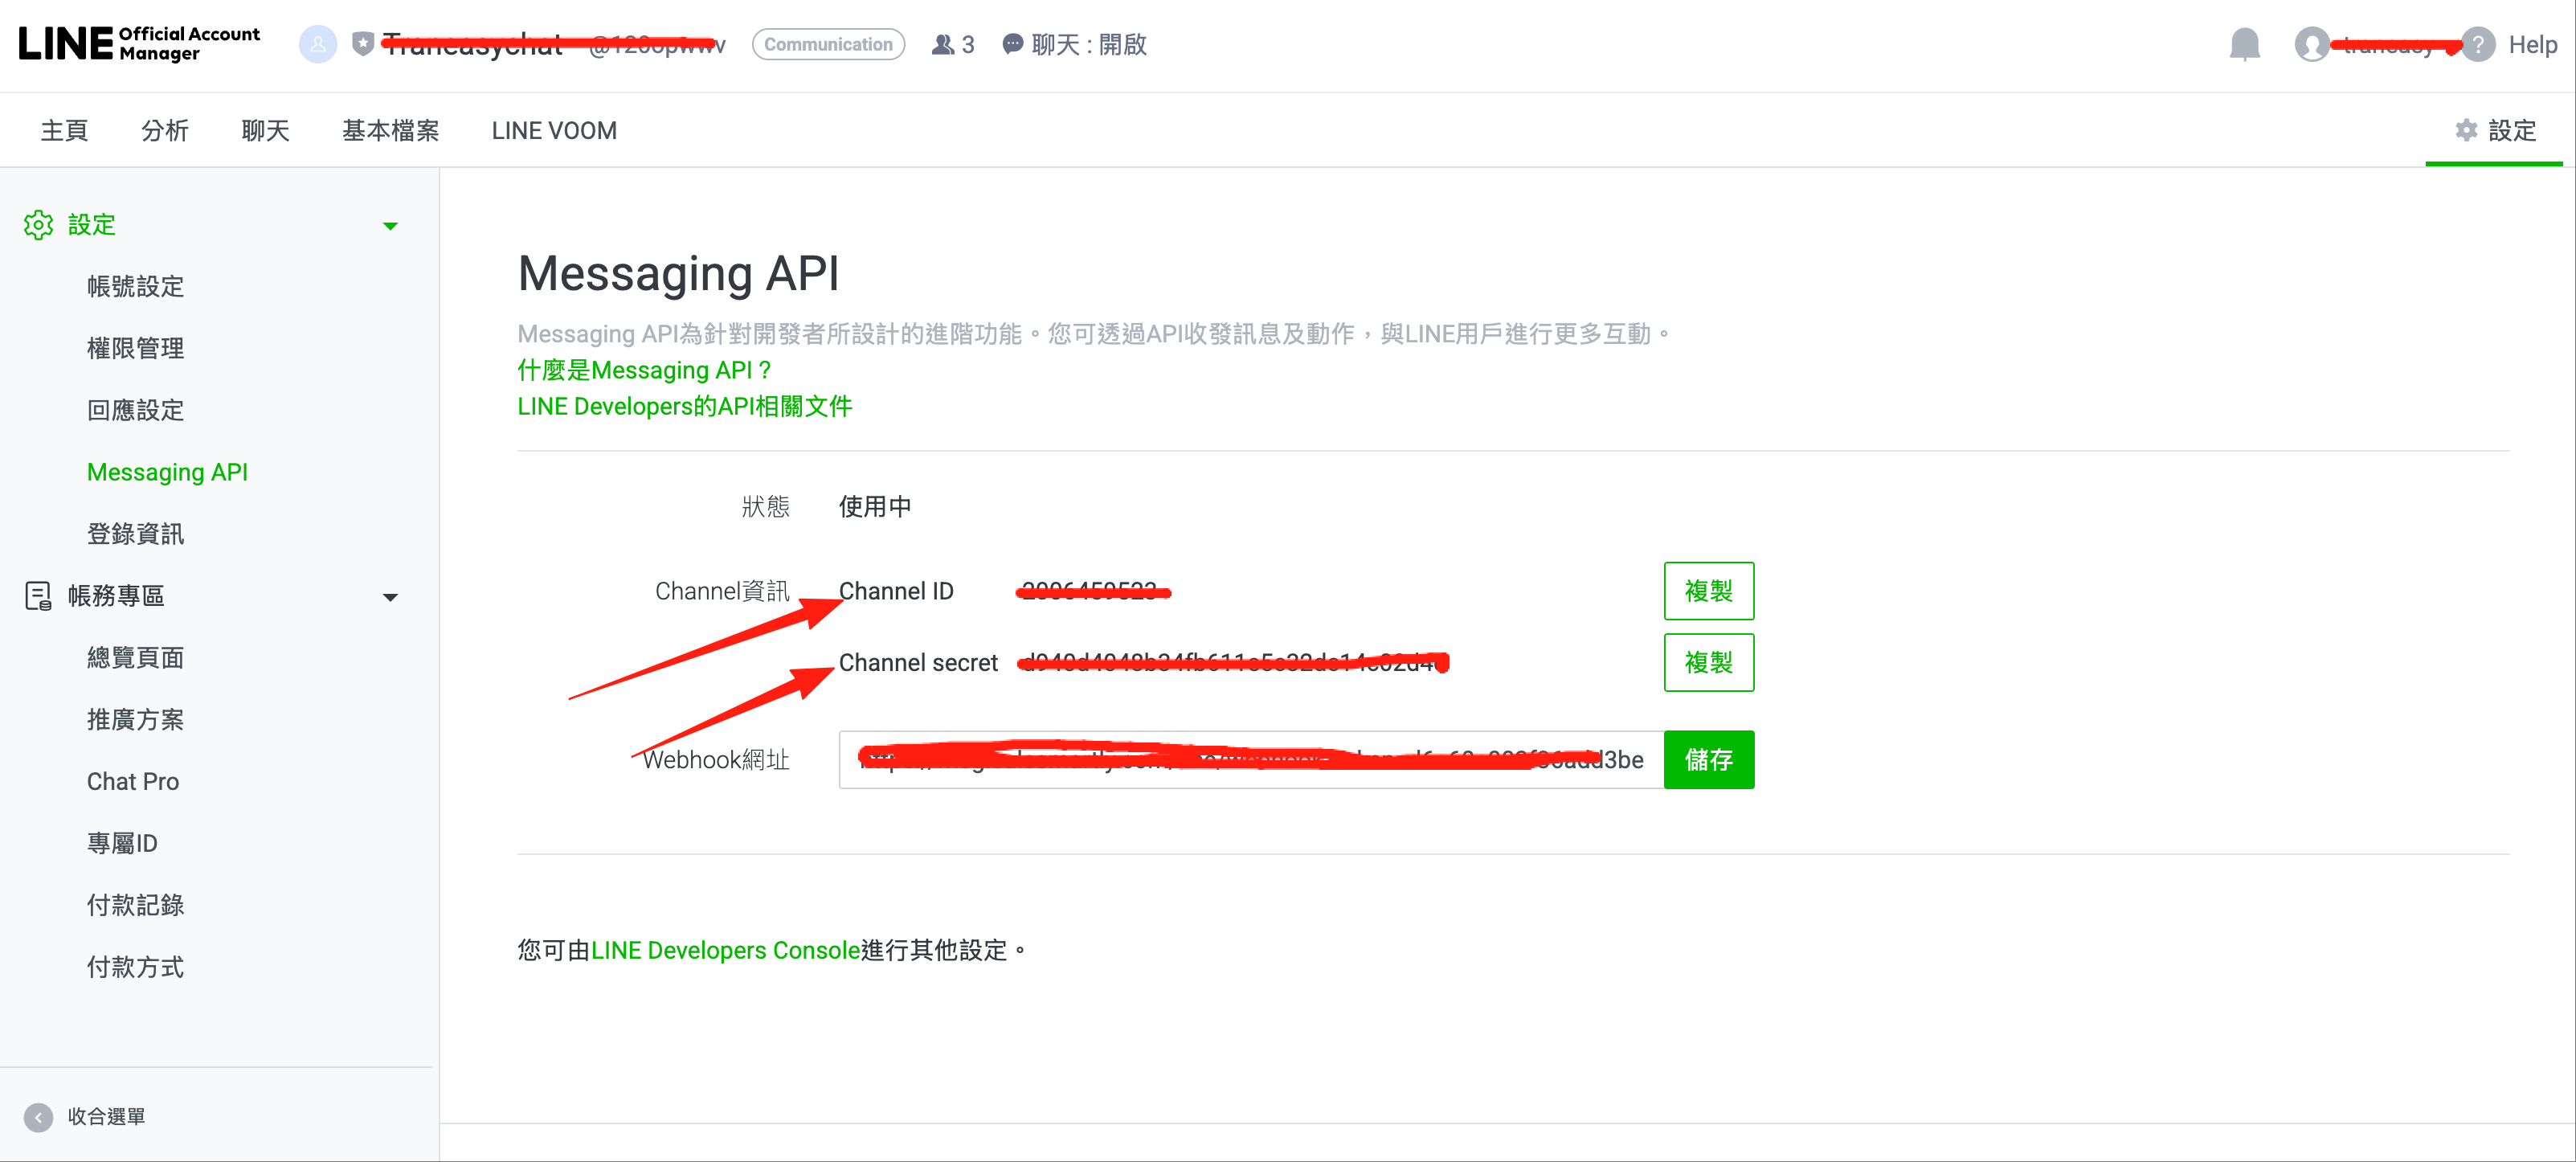Select 回應設定 in the sidebar
This screenshot has height=1162, width=2576.
pyautogui.click(x=135, y=410)
